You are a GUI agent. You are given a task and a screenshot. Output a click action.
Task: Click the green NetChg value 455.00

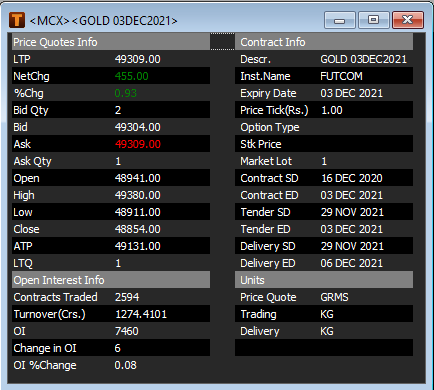coord(132,76)
